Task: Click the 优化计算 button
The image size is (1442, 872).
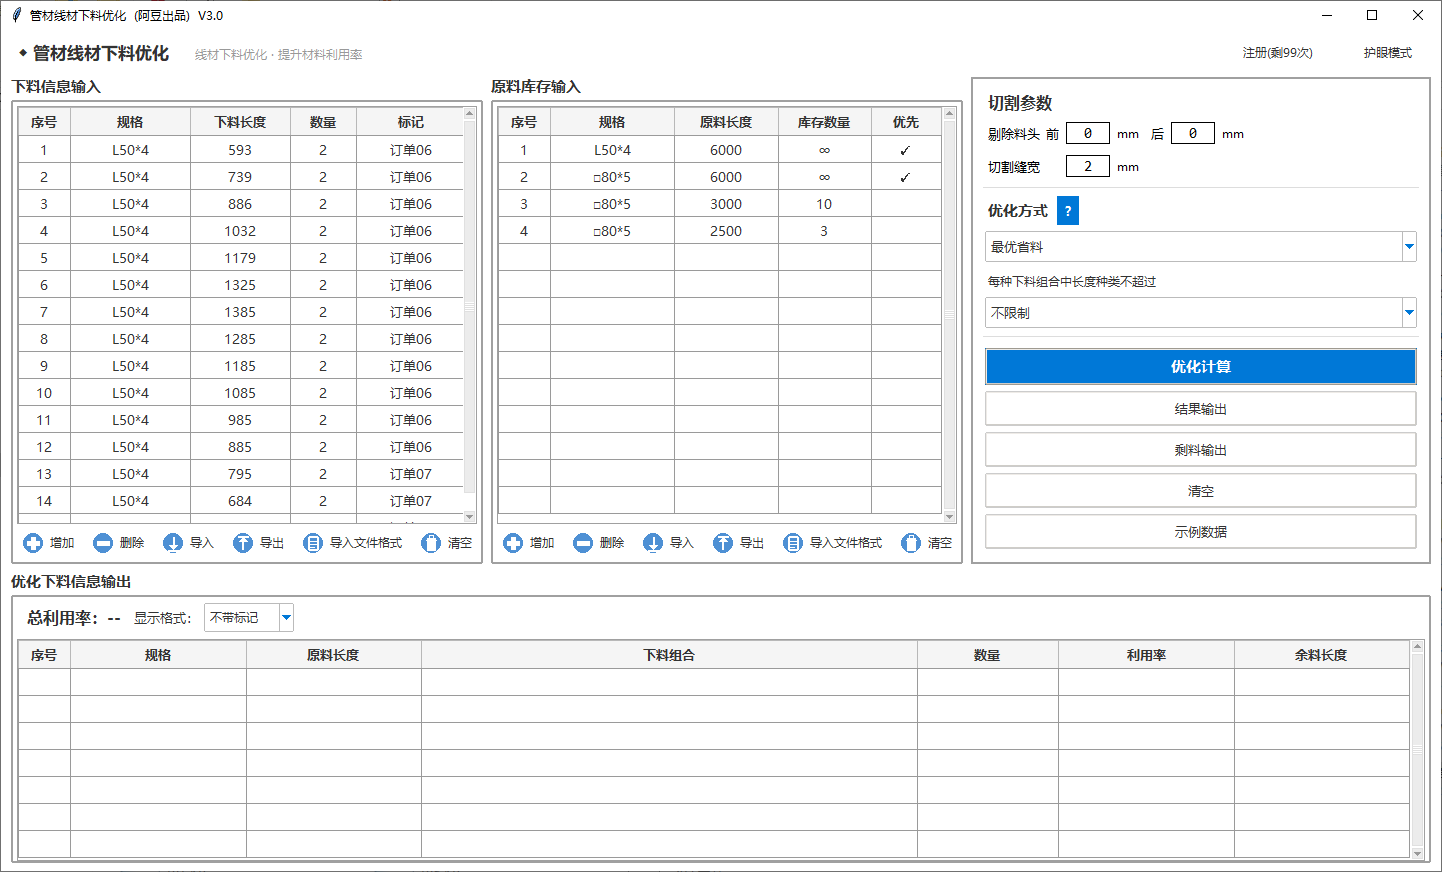Action: click(1200, 367)
